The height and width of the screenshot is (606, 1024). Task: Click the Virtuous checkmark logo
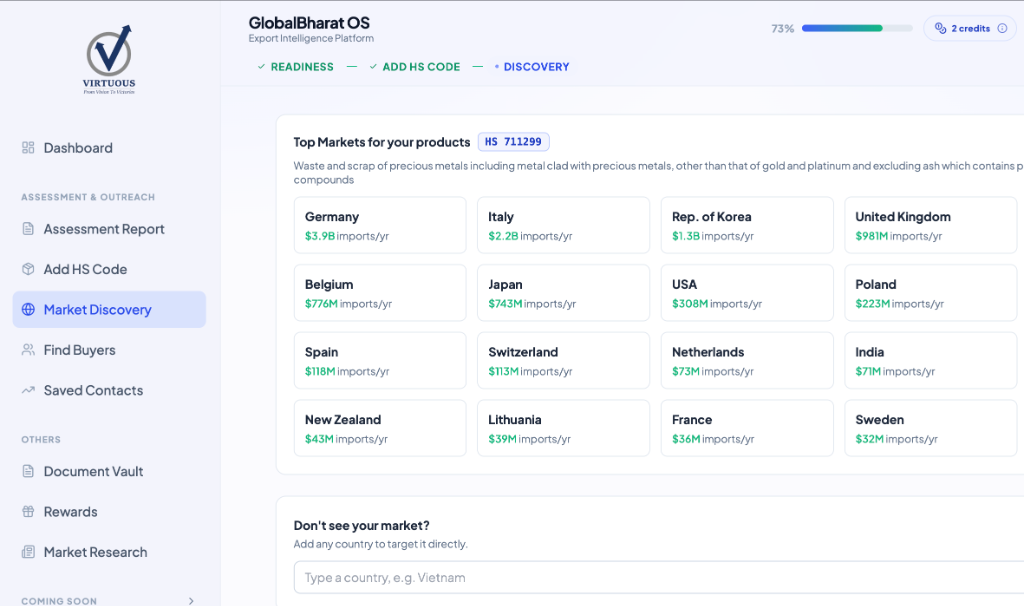click(109, 59)
